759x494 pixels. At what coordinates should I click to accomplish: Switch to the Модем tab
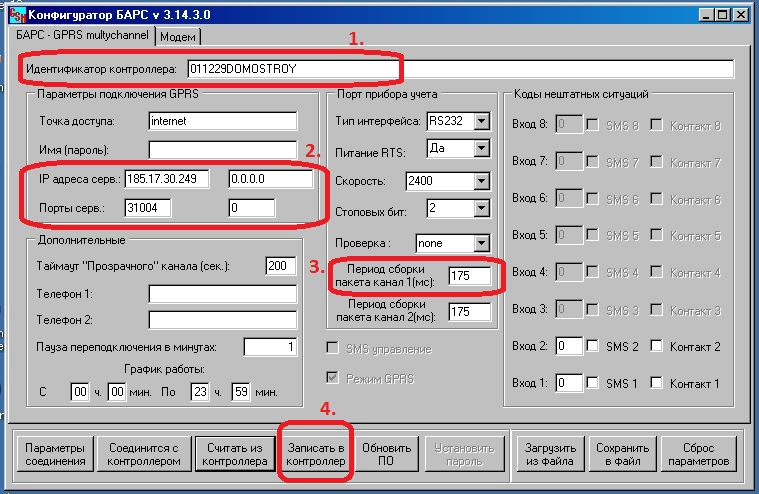pyautogui.click(x=178, y=37)
